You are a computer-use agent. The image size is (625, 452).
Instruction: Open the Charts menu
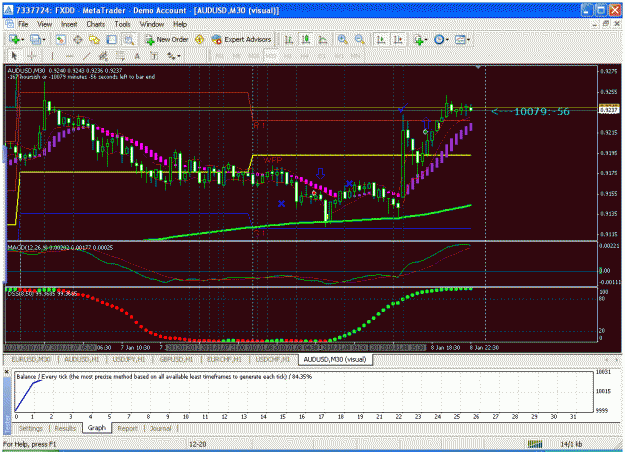(96, 24)
